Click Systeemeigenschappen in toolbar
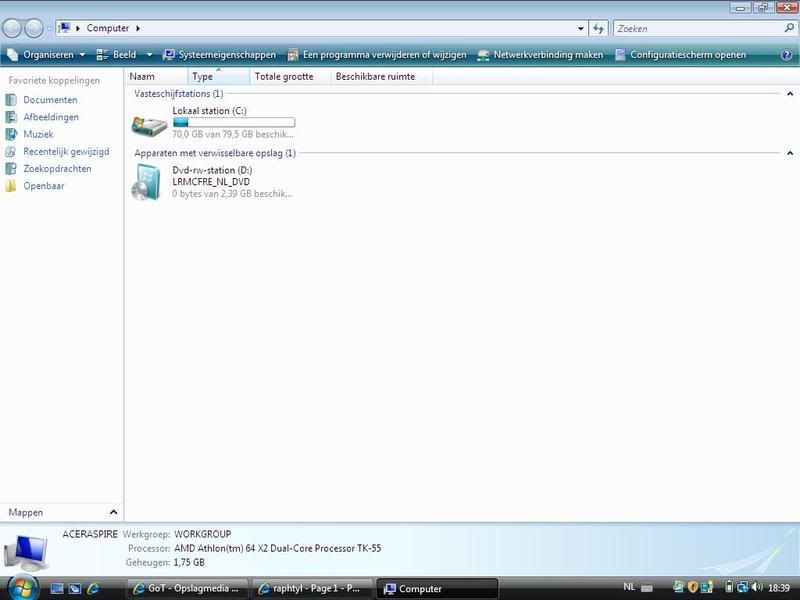The height and width of the screenshot is (600, 800). (219, 55)
